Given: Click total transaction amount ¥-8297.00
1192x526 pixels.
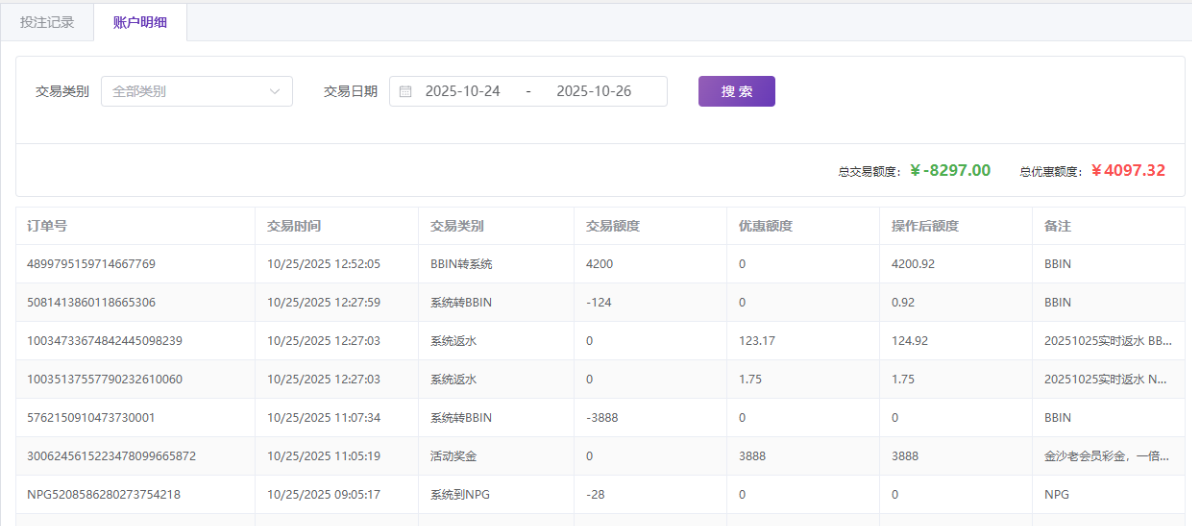Looking at the screenshot, I should [x=950, y=171].
